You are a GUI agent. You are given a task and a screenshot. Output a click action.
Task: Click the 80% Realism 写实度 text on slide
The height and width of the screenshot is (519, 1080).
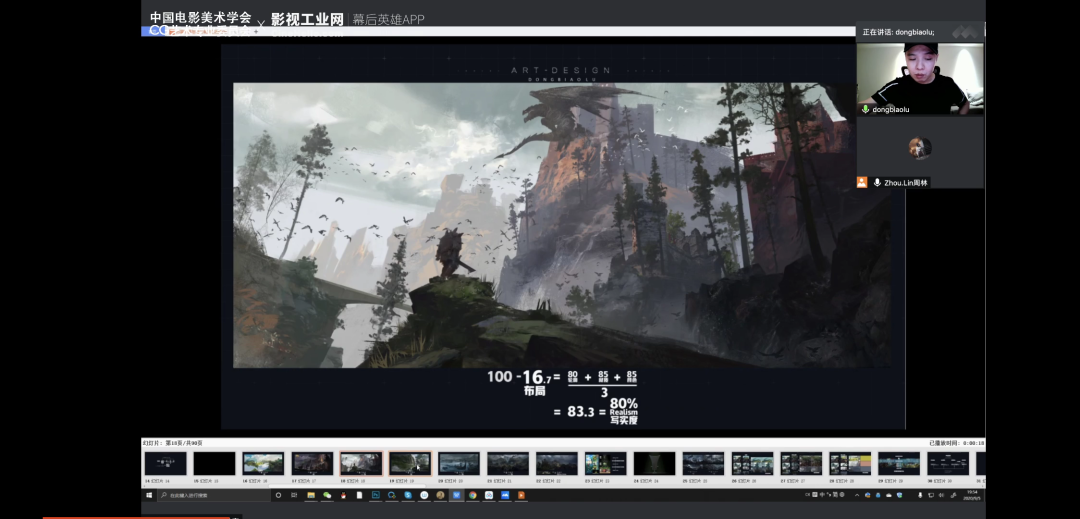point(623,410)
